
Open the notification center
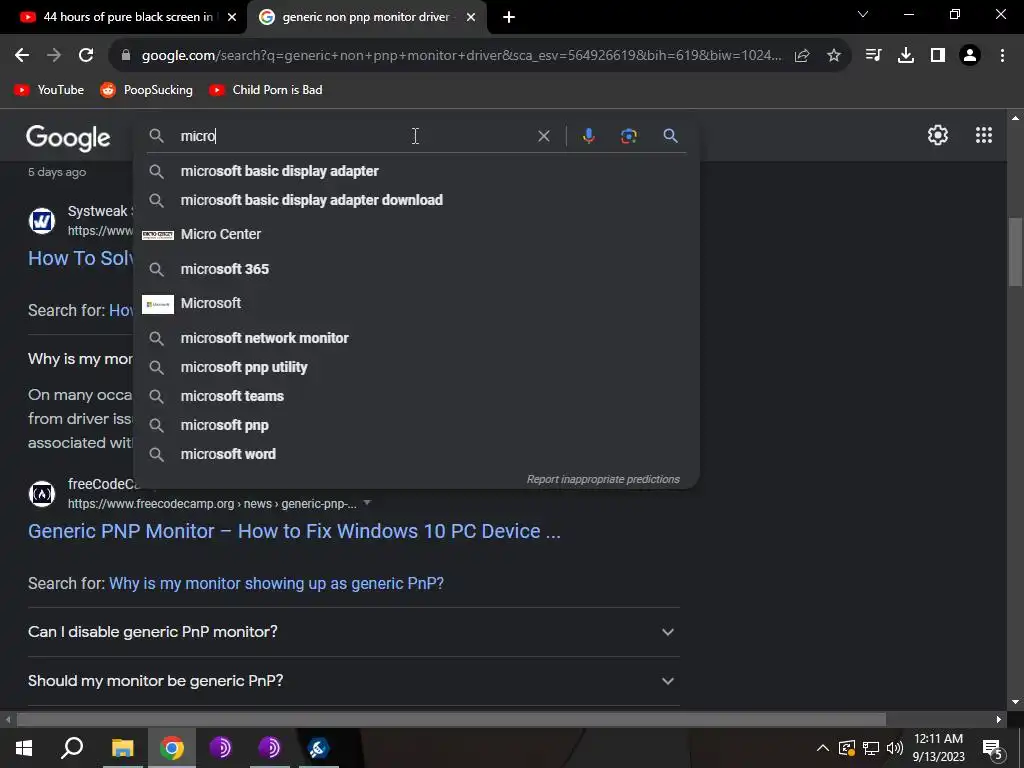[x=993, y=749]
